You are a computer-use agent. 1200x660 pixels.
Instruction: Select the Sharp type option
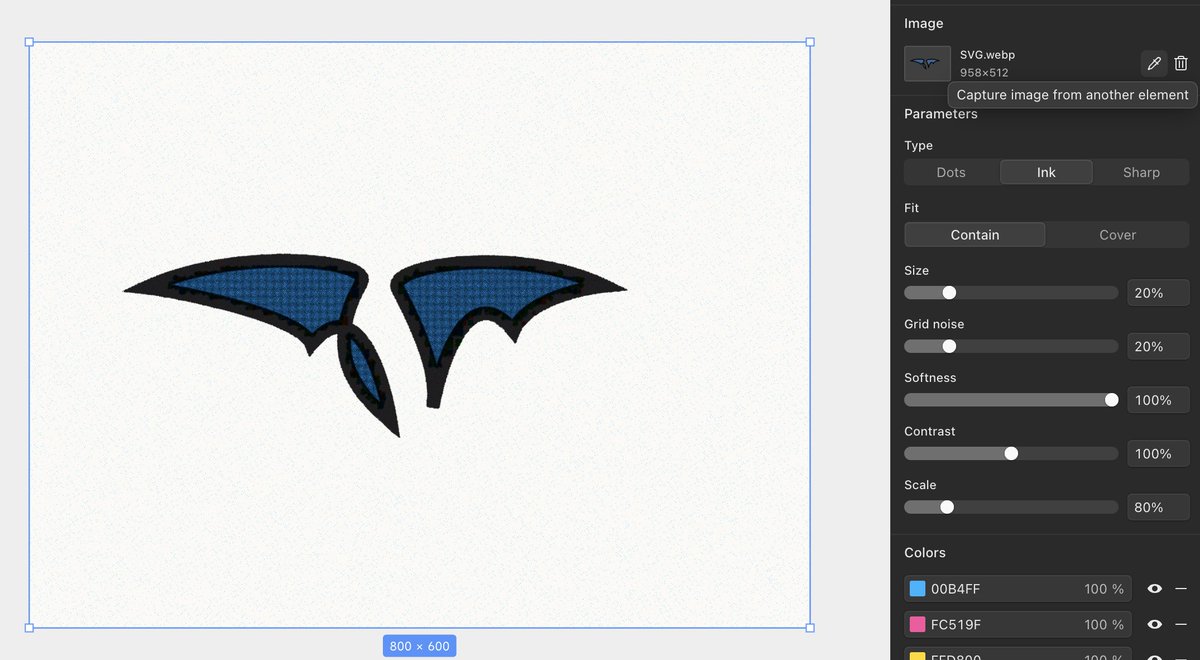(1141, 172)
